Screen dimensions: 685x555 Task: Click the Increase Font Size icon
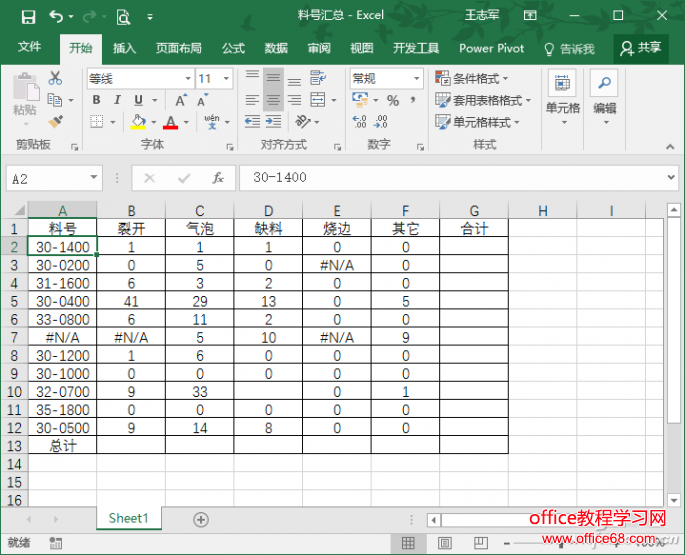click(181, 100)
